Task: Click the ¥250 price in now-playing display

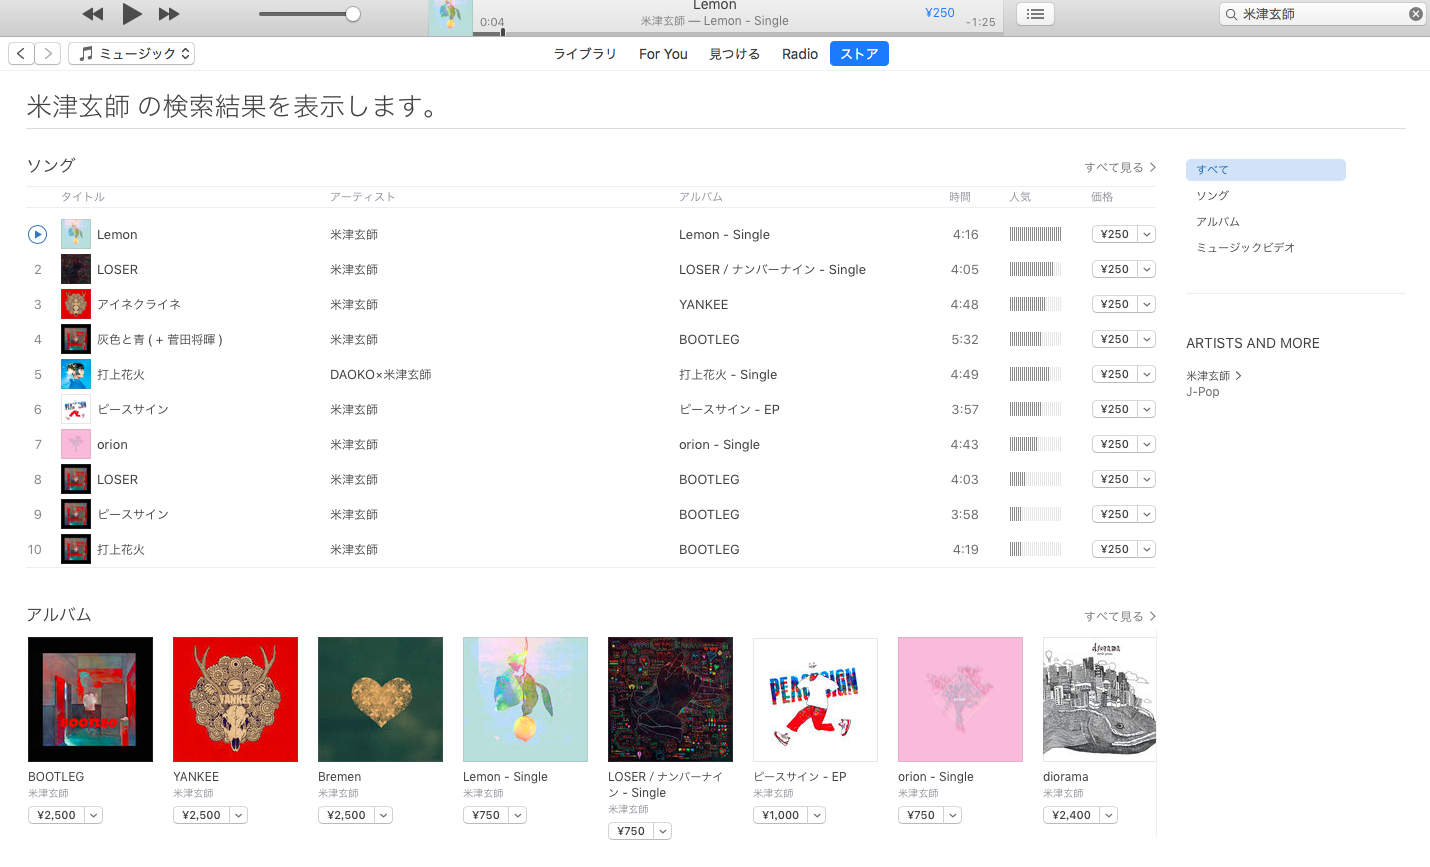Action: pos(940,13)
